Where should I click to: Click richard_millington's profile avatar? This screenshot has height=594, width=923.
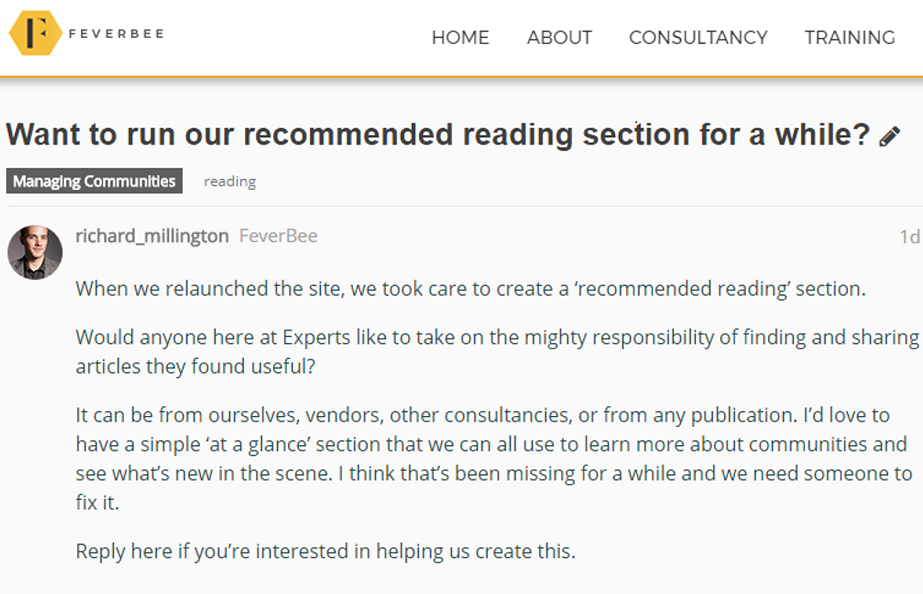tap(35, 252)
